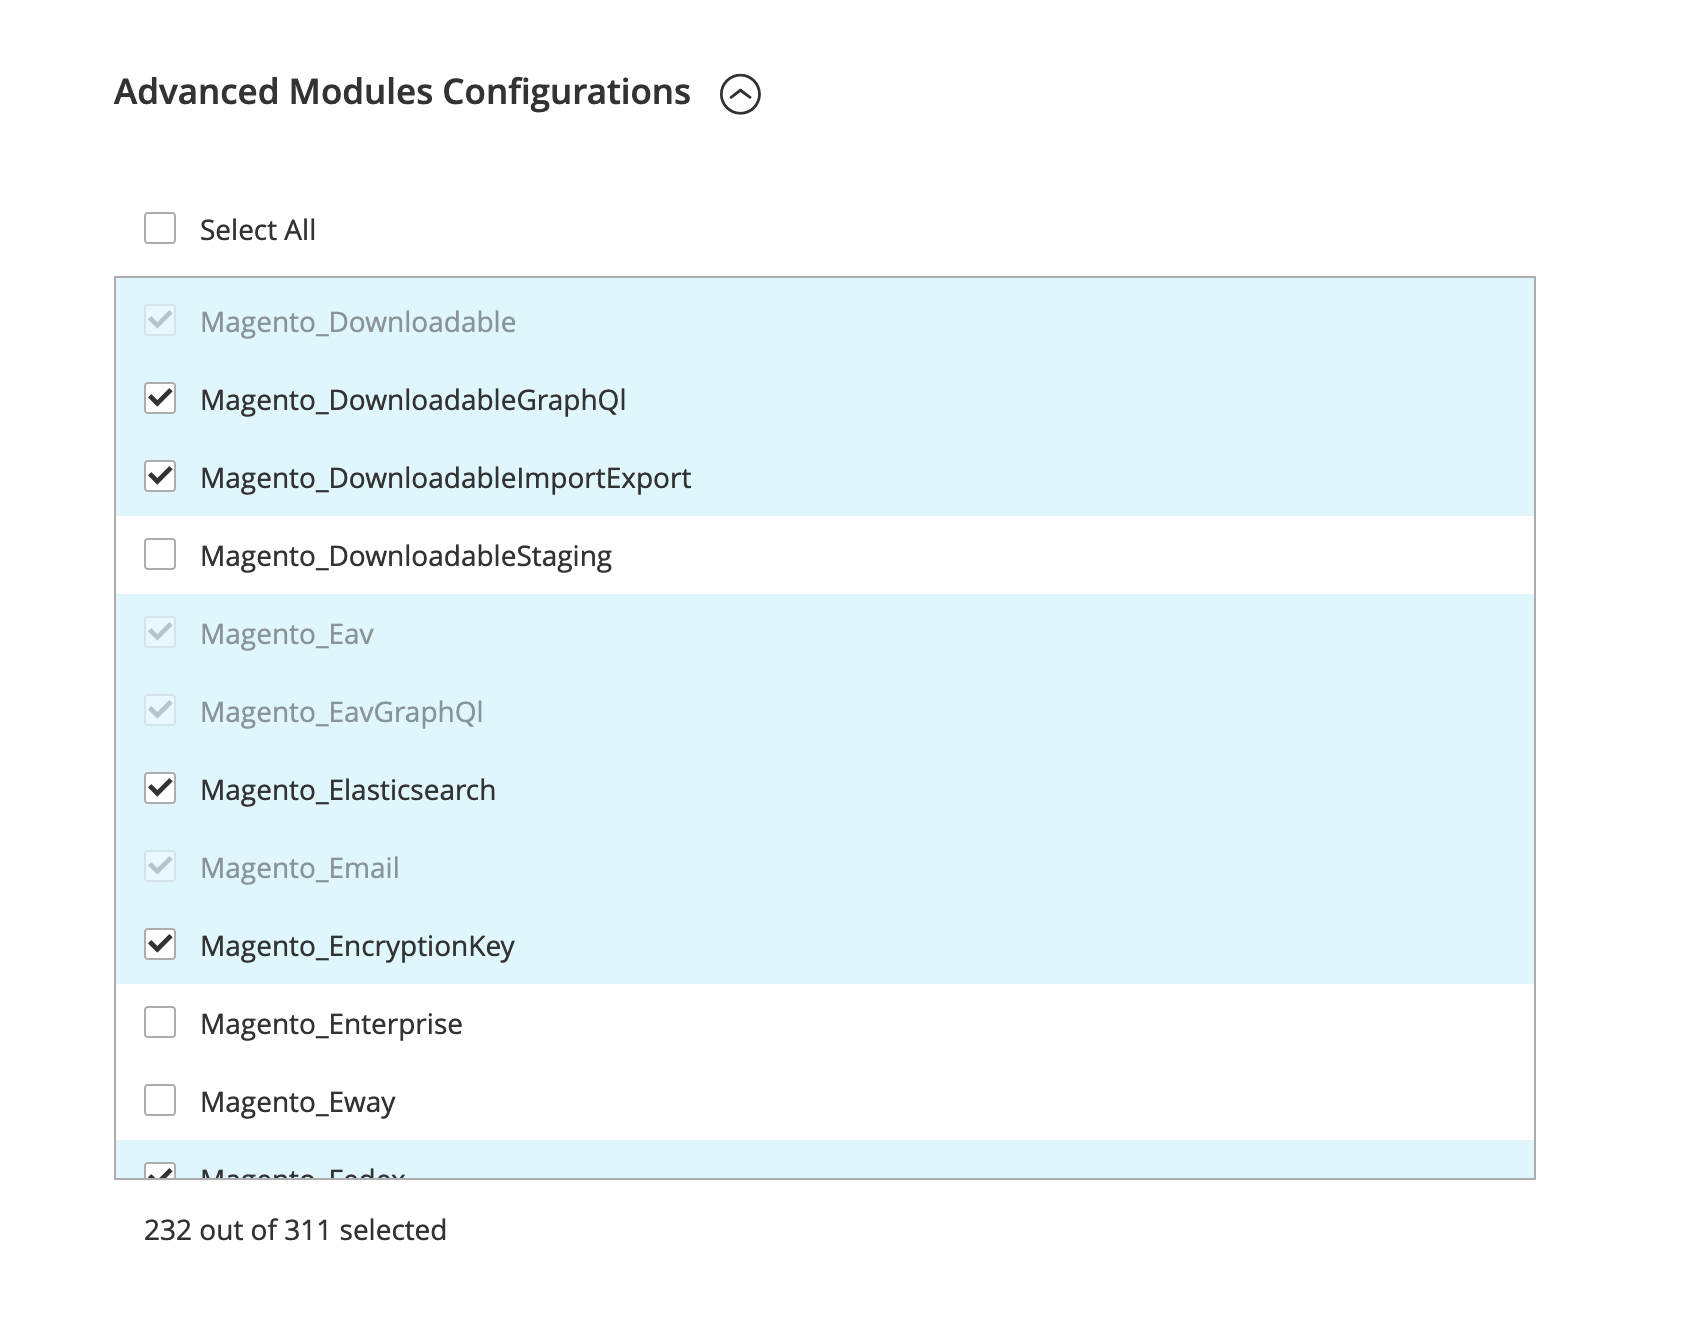
Task: Click the Magento_Eav module name
Action: (x=287, y=634)
